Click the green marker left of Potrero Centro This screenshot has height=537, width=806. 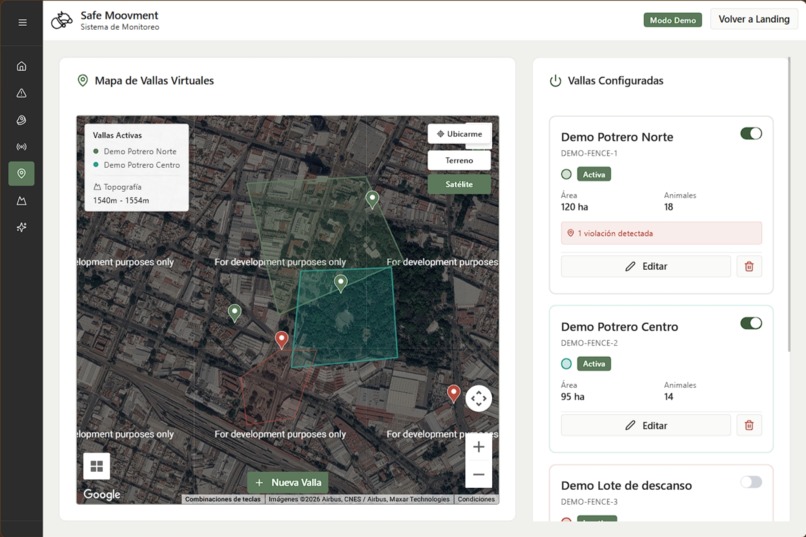[x=234, y=313]
